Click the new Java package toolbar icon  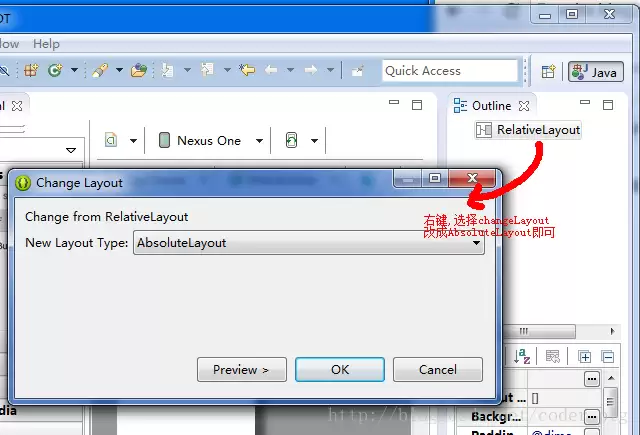click(x=31, y=71)
